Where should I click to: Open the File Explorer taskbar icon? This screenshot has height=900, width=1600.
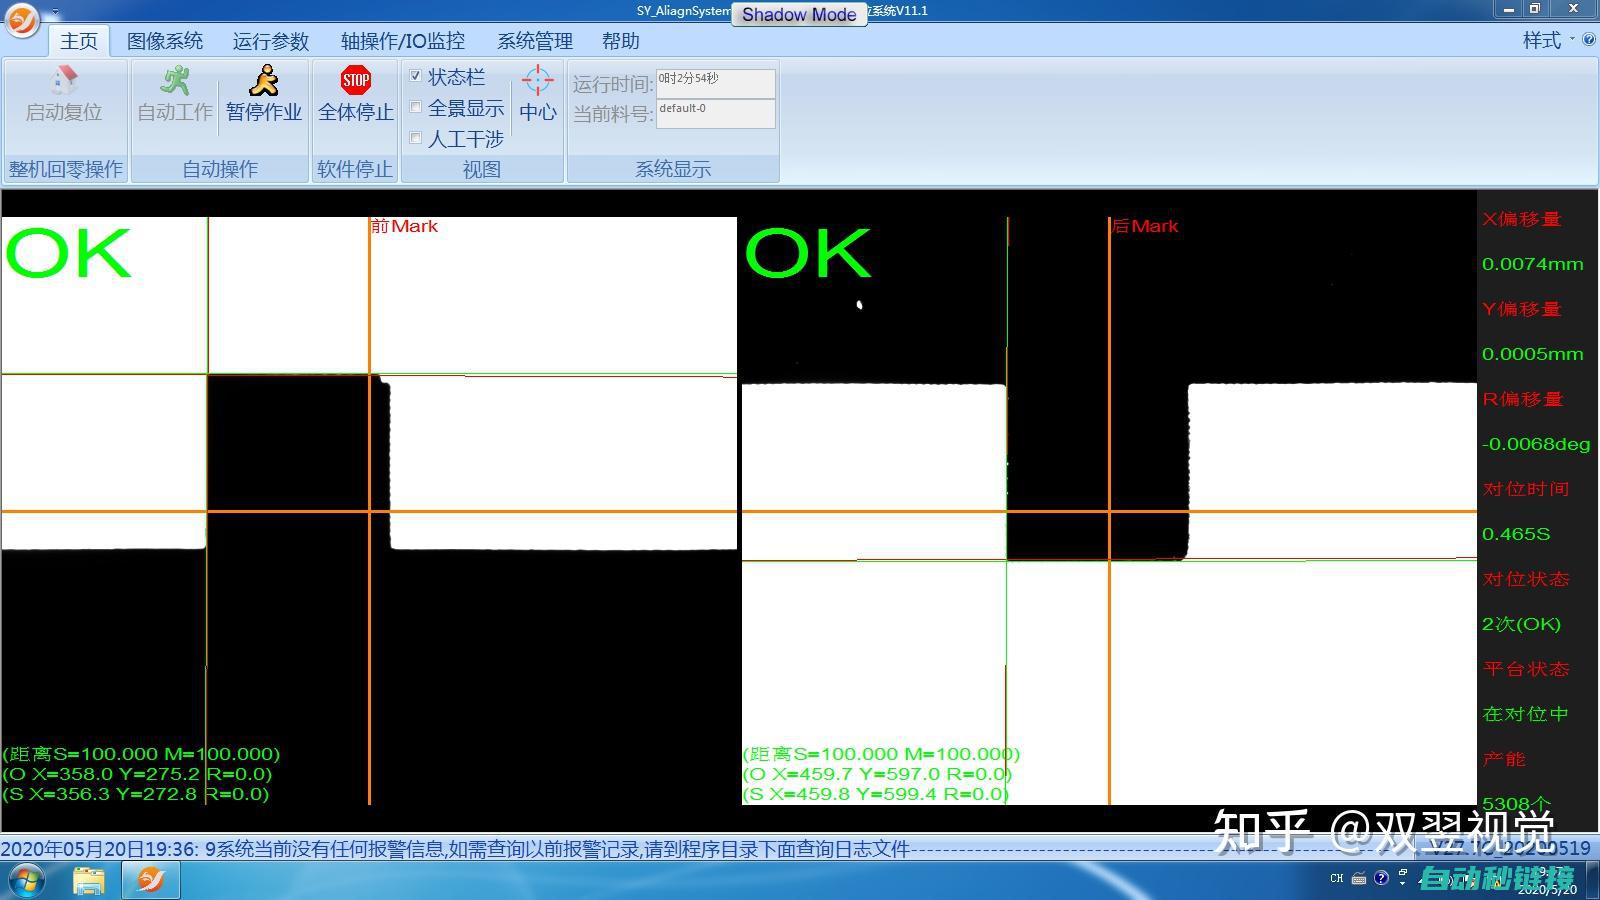pyautogui.click(x=89, y=880)
